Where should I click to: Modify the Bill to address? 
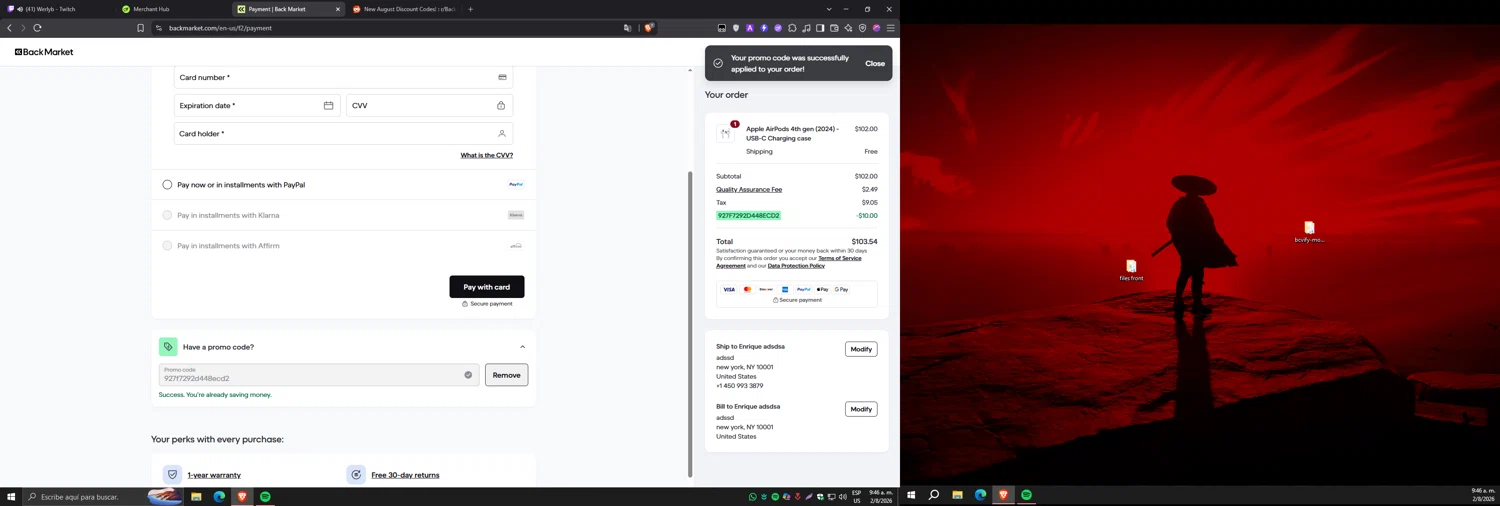click(861, 409)
